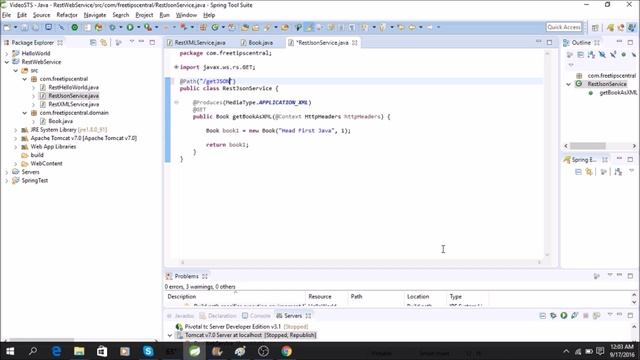Collapse the com.freetipscentral.domain package node
Viewport: 640px width, 360px height.
(24, 113)
